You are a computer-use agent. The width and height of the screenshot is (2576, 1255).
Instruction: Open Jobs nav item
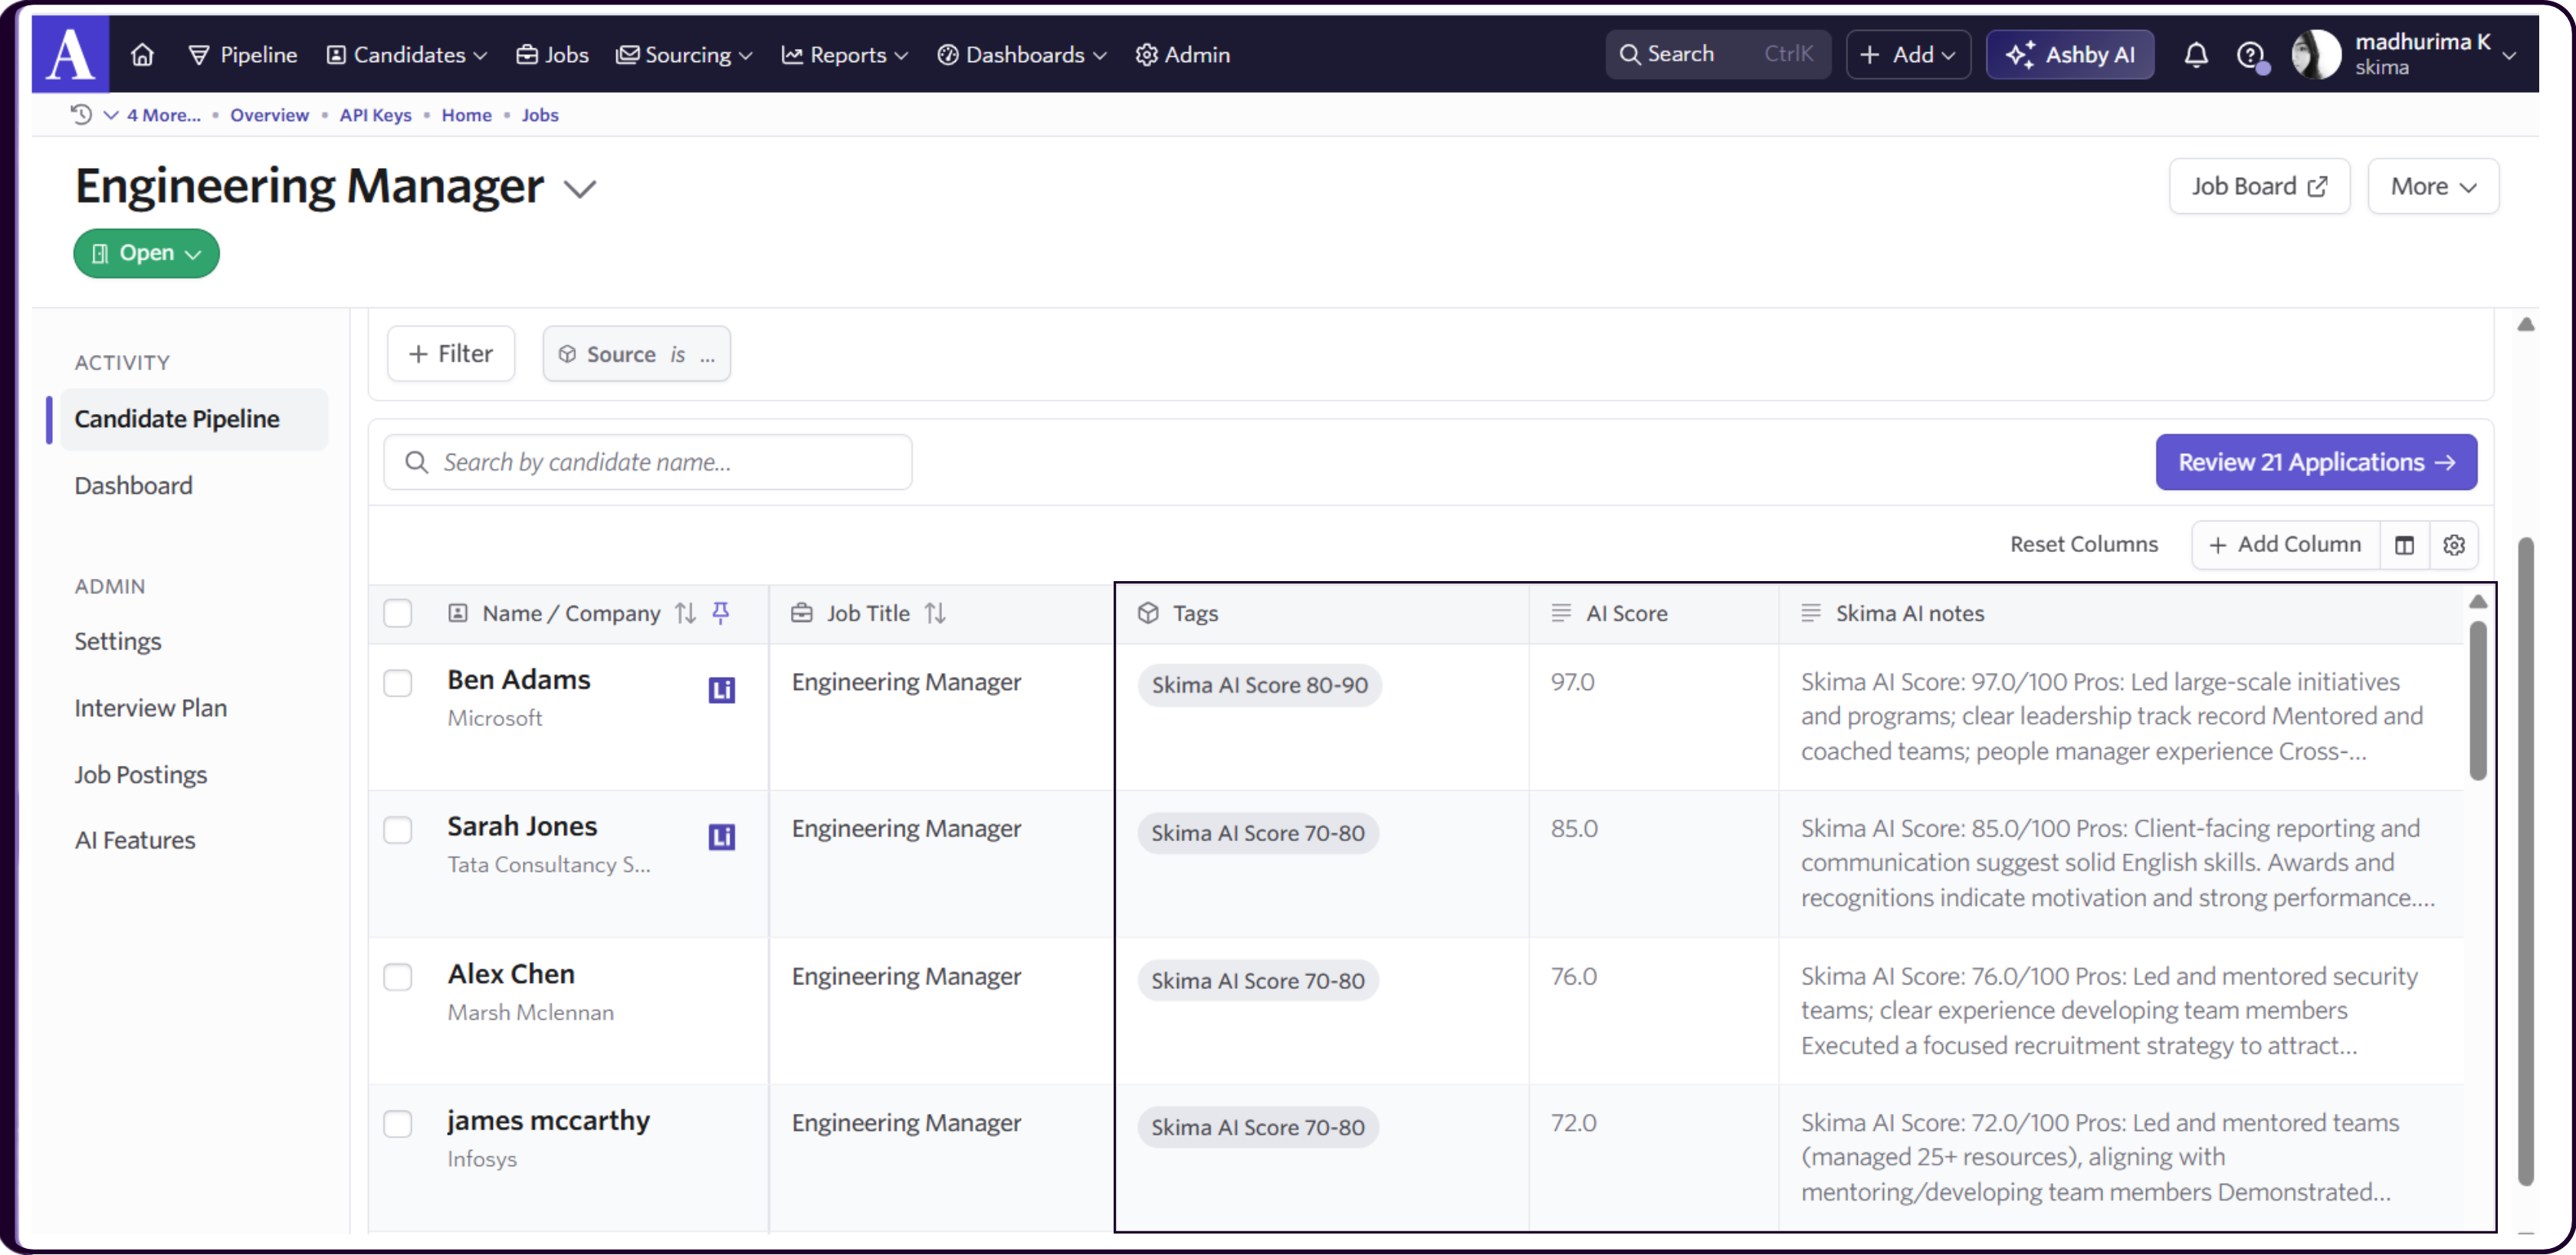[x=552, y=54]
